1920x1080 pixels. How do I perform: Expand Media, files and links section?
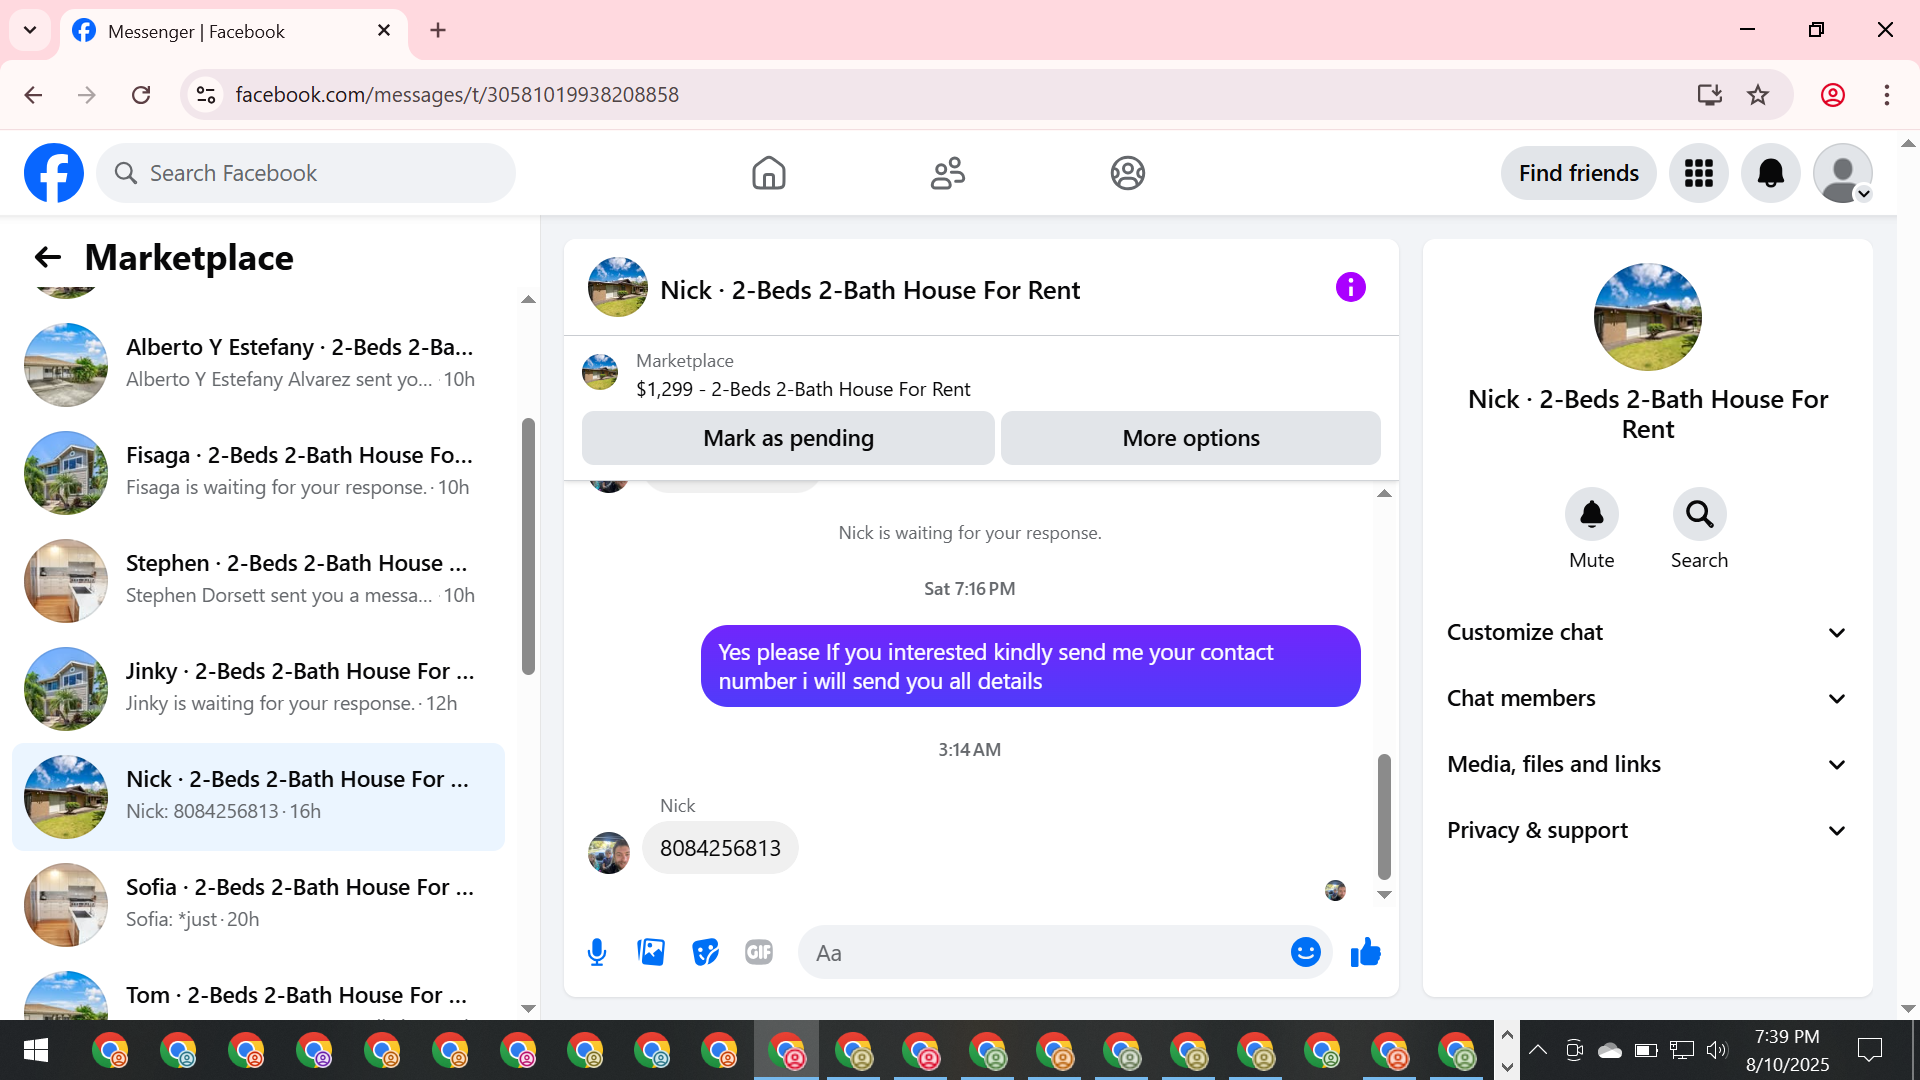click(1646, 764)
